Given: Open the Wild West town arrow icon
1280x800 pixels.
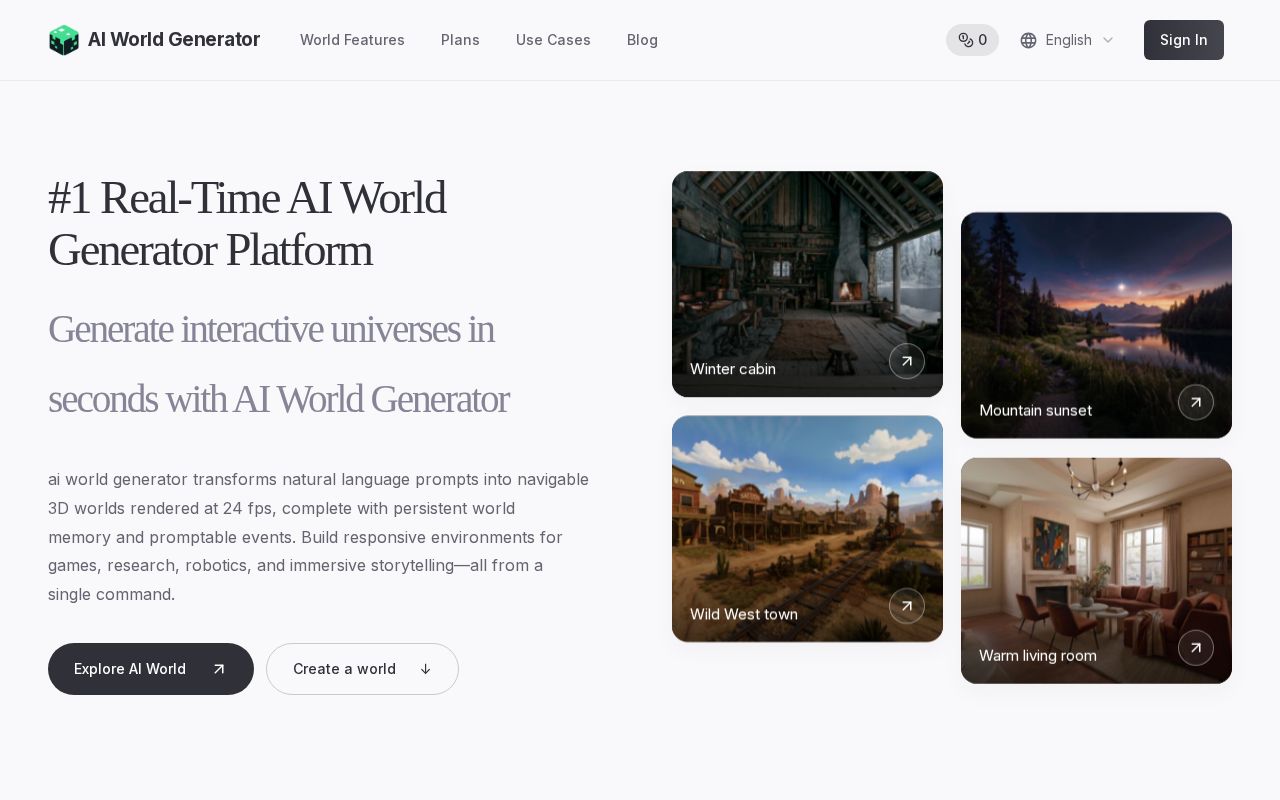Looking at the screenshot, I should point(907,606).
